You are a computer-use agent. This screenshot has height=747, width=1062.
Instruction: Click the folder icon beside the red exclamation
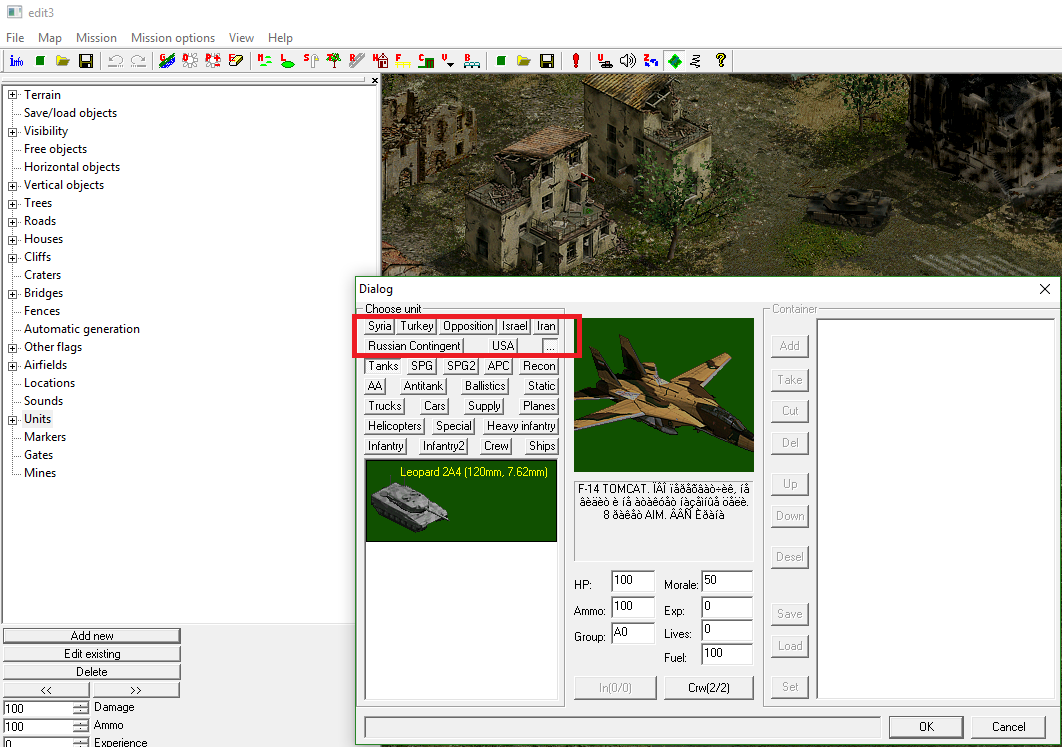coord(524,61)
